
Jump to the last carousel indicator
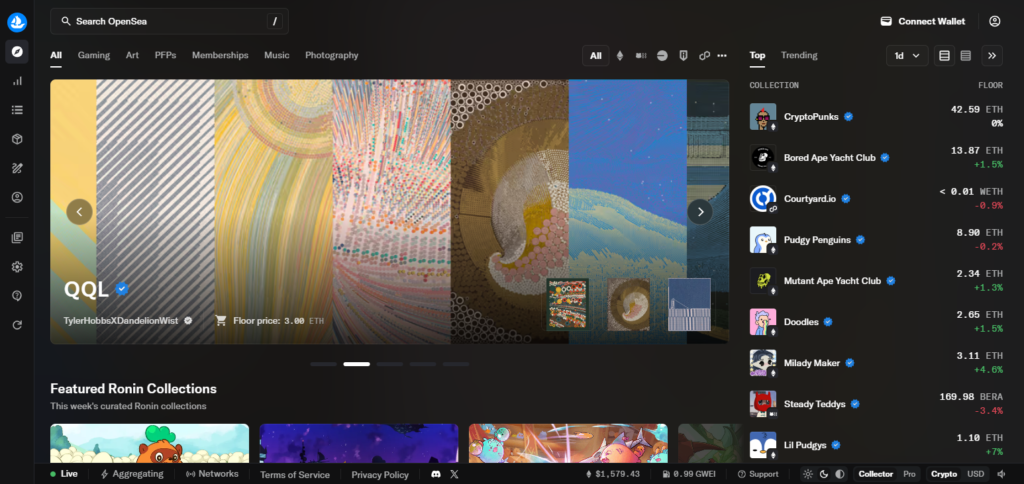coord(456,364)
